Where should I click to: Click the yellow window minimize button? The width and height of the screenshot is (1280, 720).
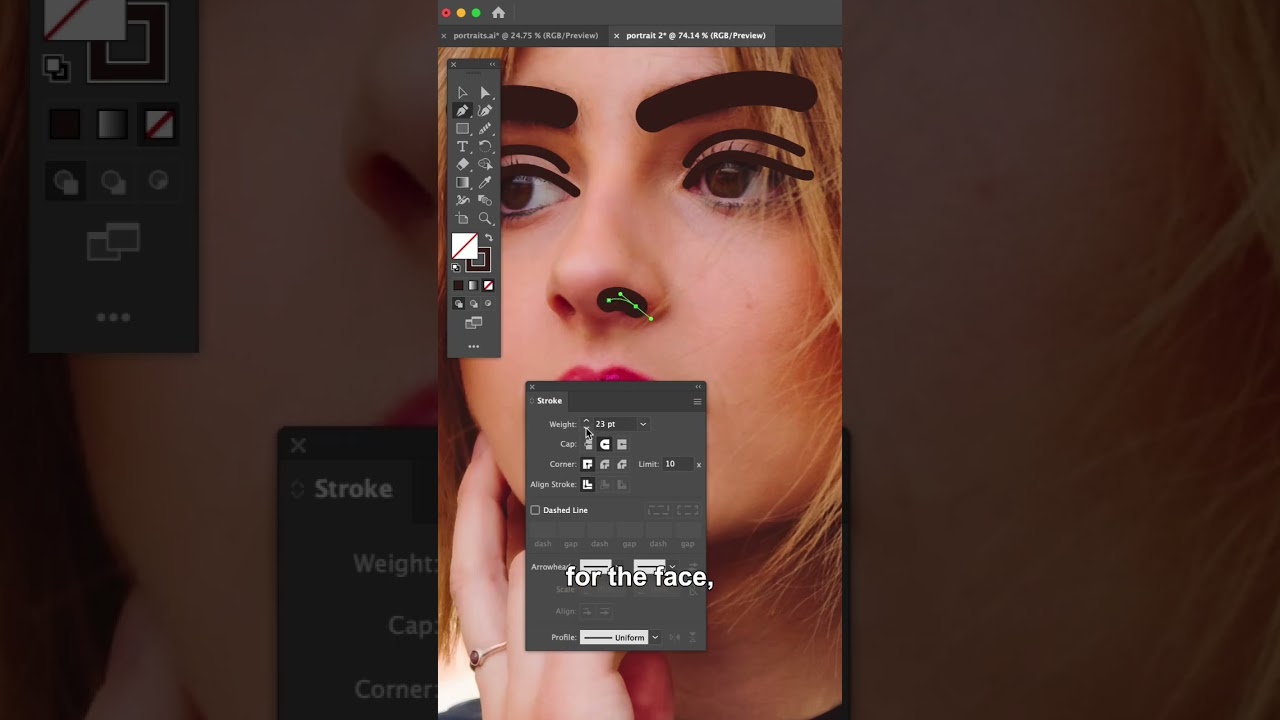click(x=461, y=13)
